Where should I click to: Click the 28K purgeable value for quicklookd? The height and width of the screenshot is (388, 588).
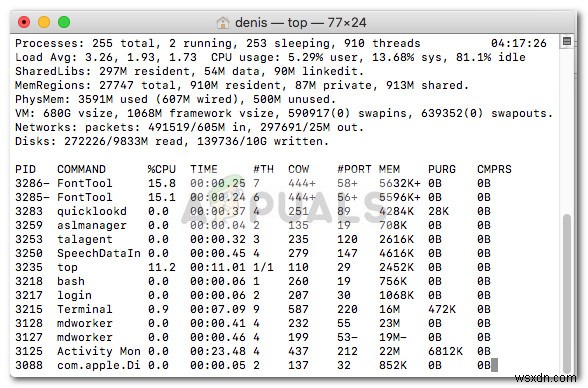click(x=438, y=211)
